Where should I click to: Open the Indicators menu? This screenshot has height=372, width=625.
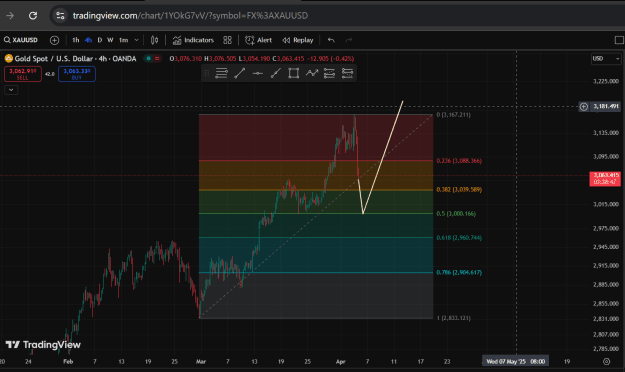(x=193, y=40)
